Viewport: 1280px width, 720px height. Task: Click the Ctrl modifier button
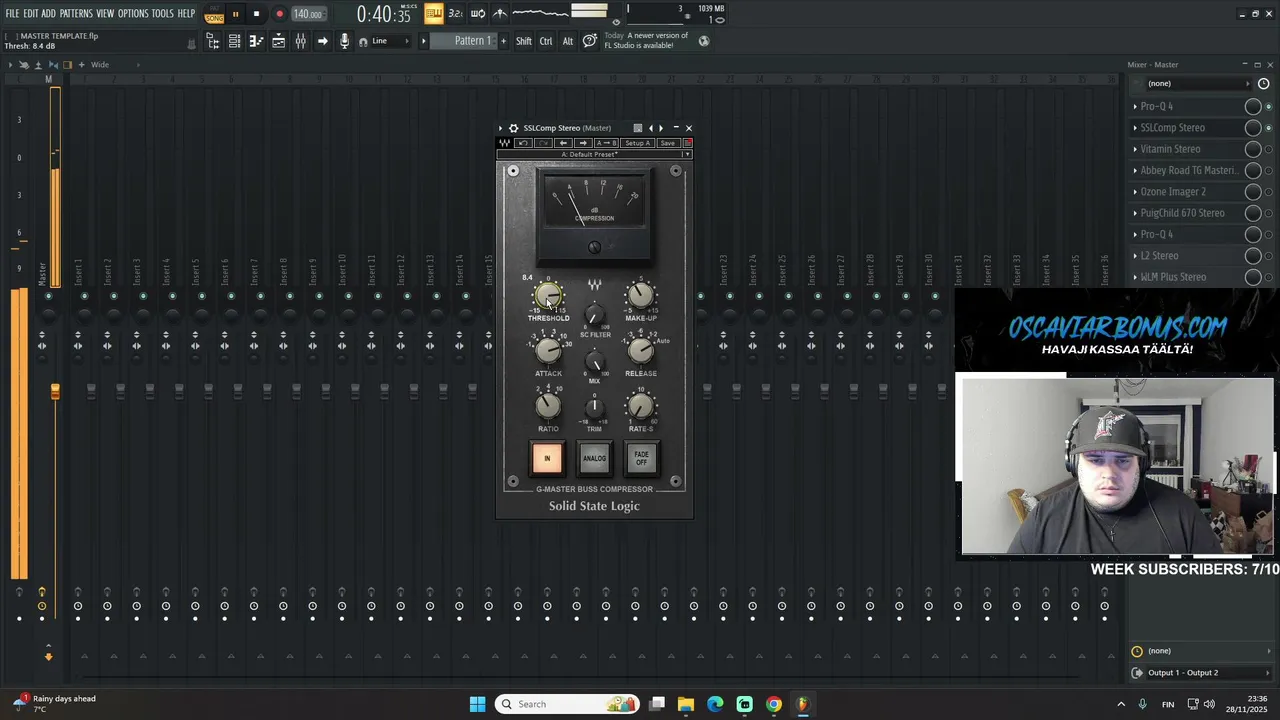click(546, 41)
